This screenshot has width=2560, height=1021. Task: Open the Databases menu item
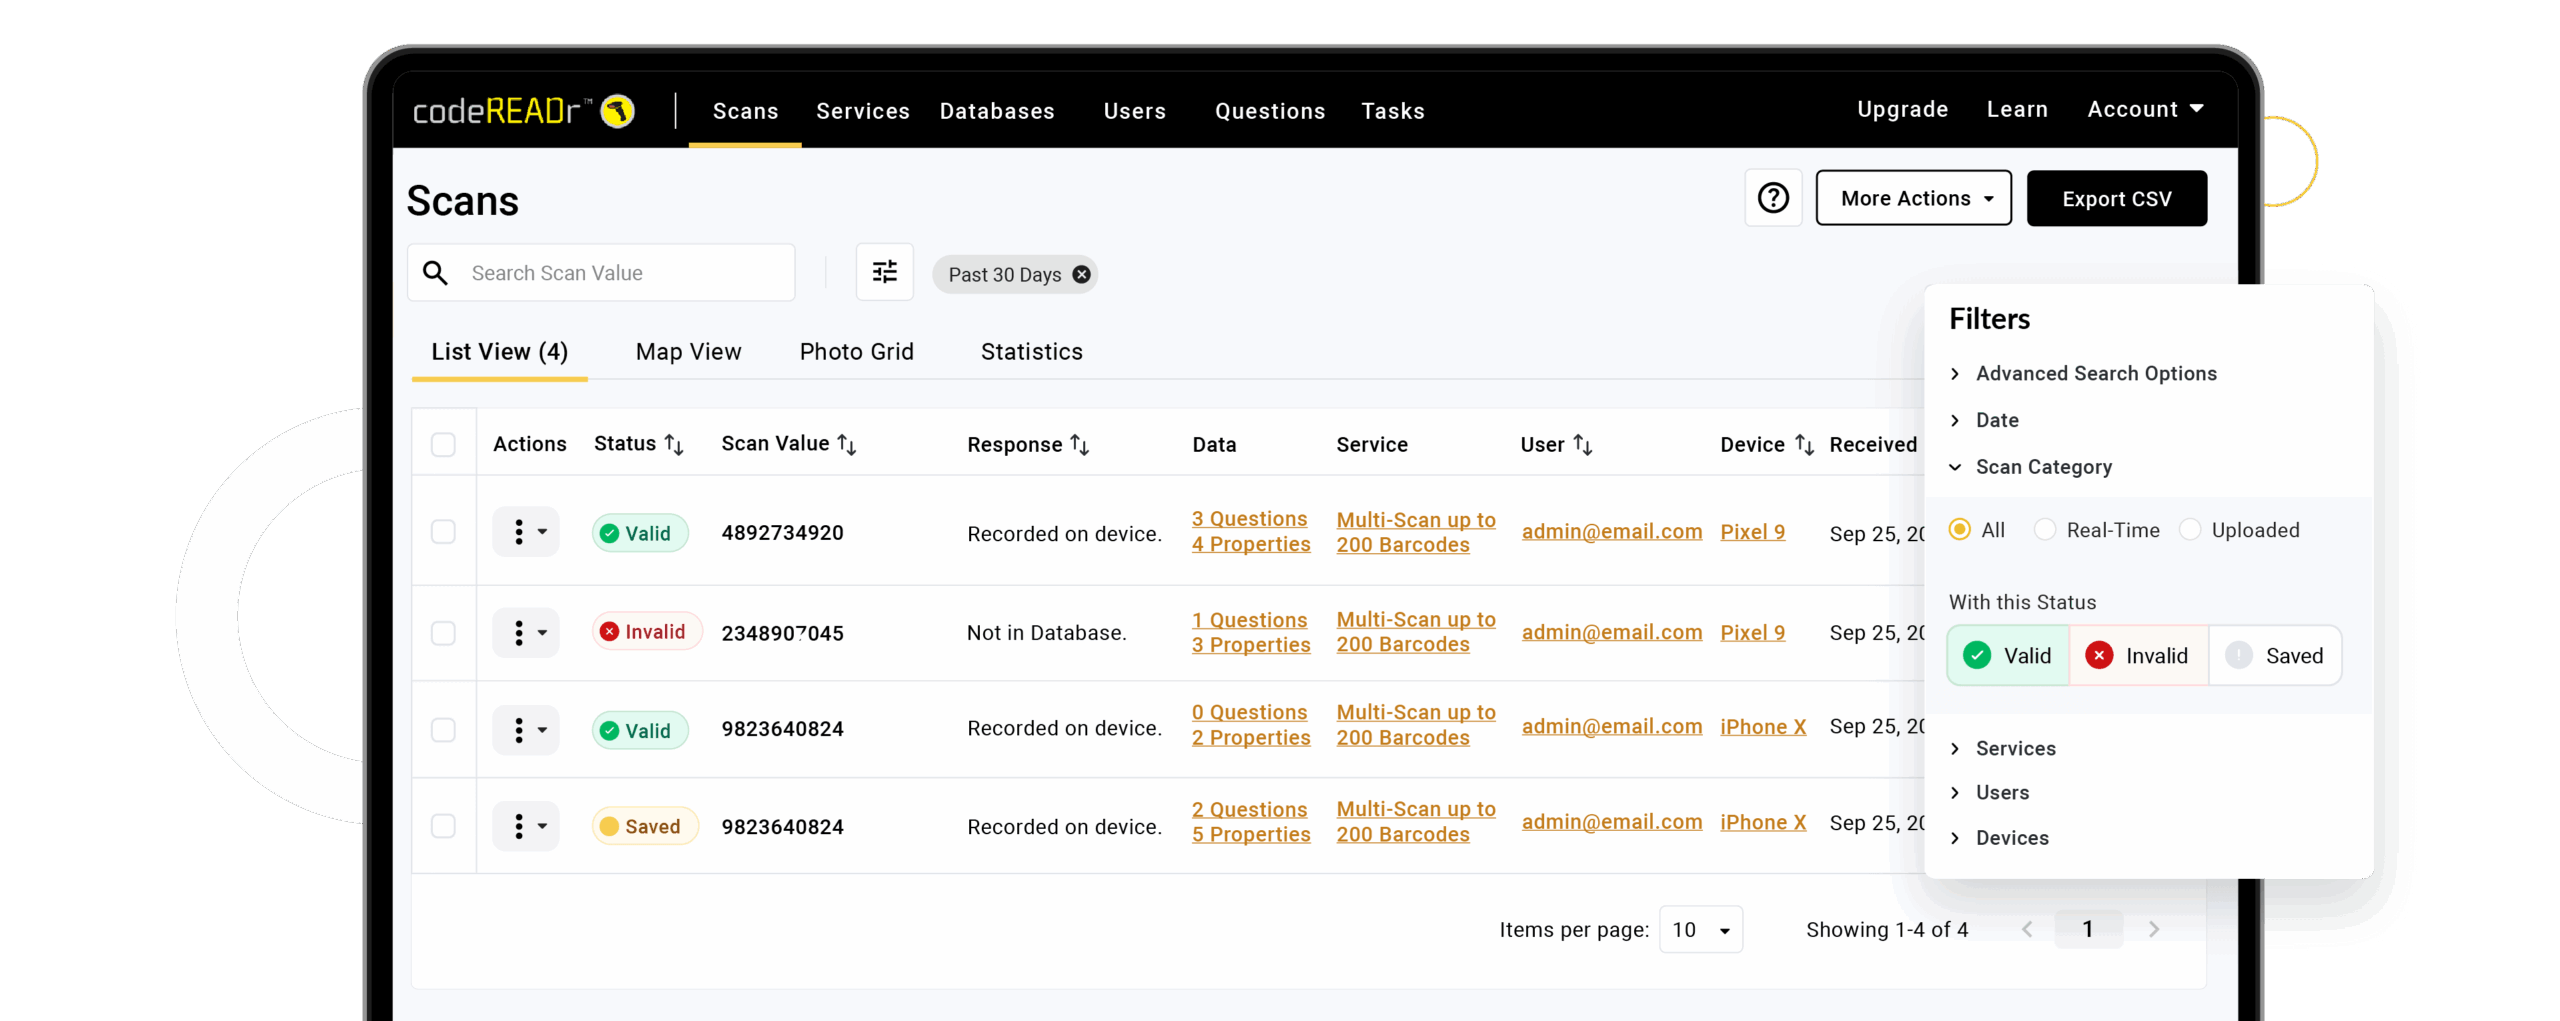(997, 111)
